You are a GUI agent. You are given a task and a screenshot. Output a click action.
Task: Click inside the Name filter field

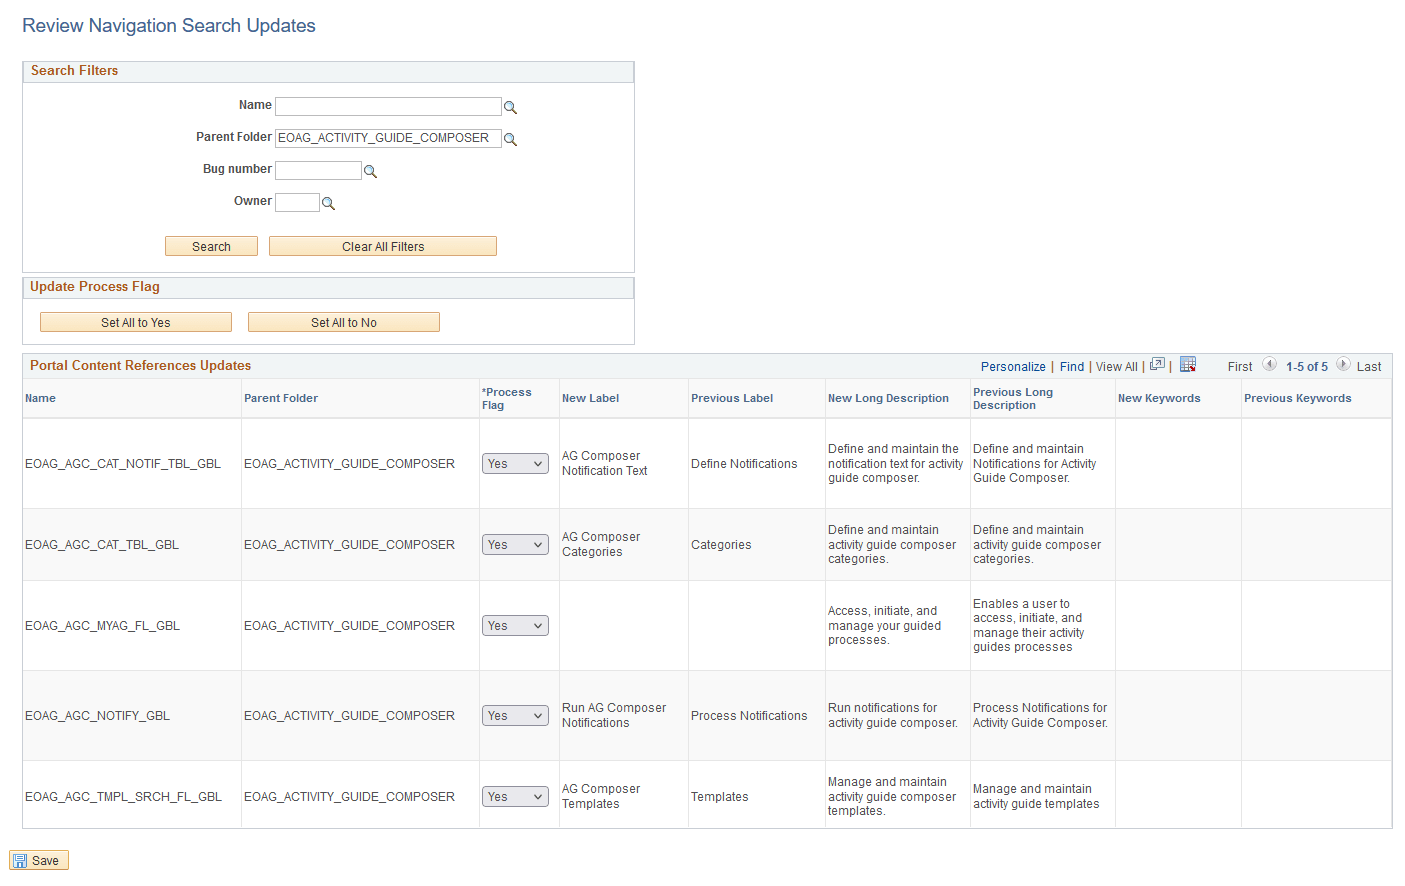(388, 106)
